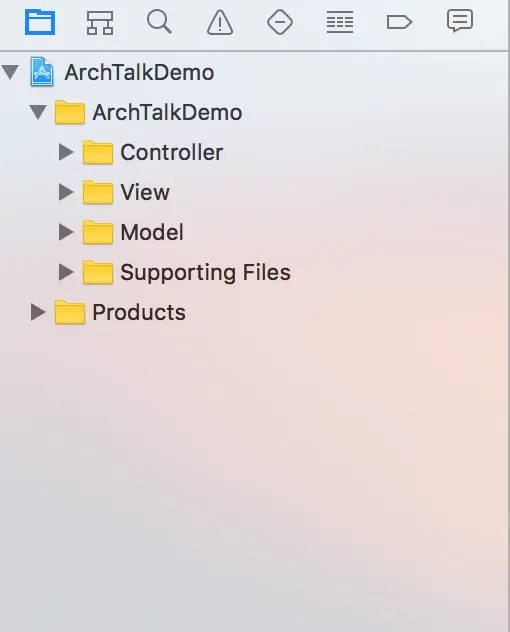
Task: Open the Breakpoint navigator tag icon
Action: (399, 22)
